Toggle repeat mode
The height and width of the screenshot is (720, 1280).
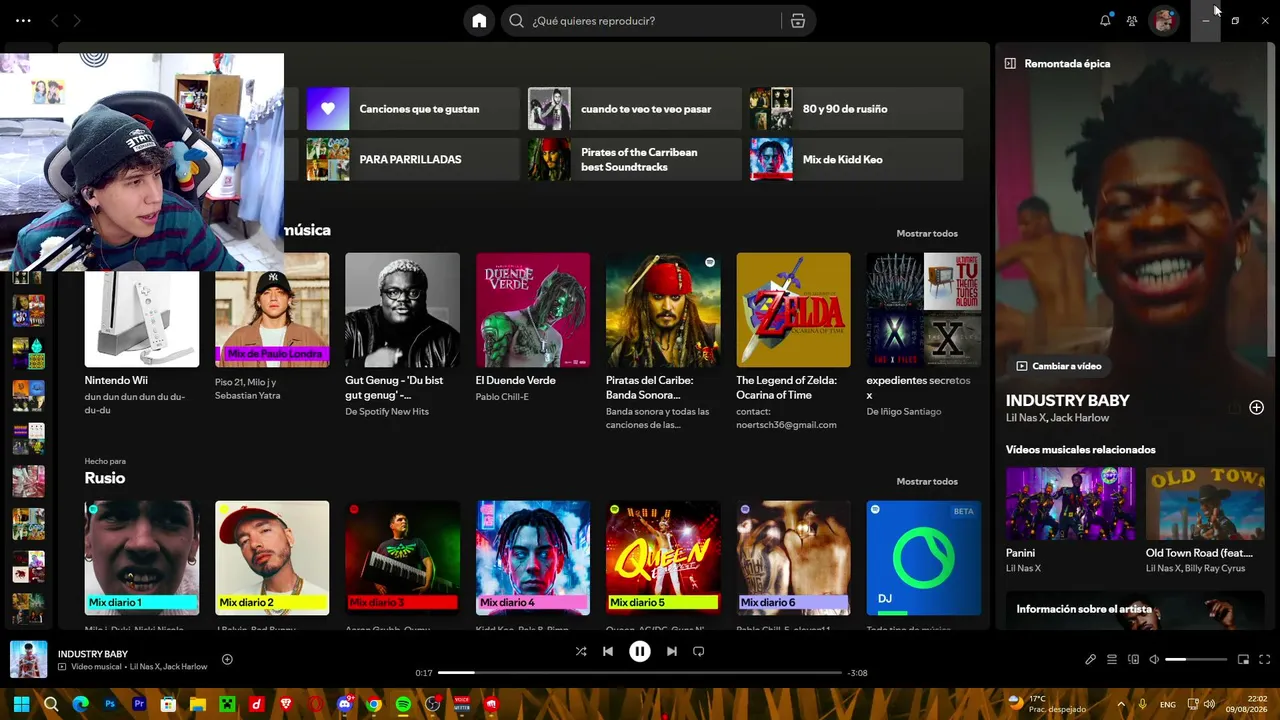point(699,651)
